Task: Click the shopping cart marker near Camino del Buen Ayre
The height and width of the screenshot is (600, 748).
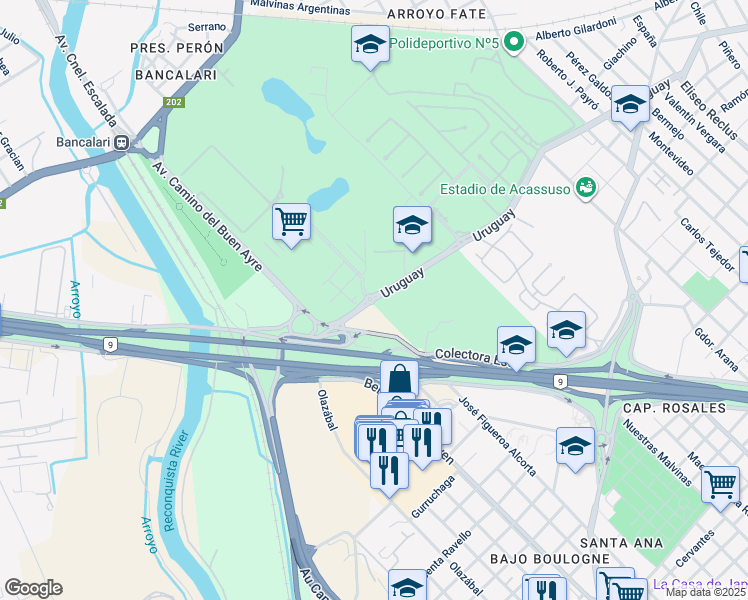Action: [291, 223]
